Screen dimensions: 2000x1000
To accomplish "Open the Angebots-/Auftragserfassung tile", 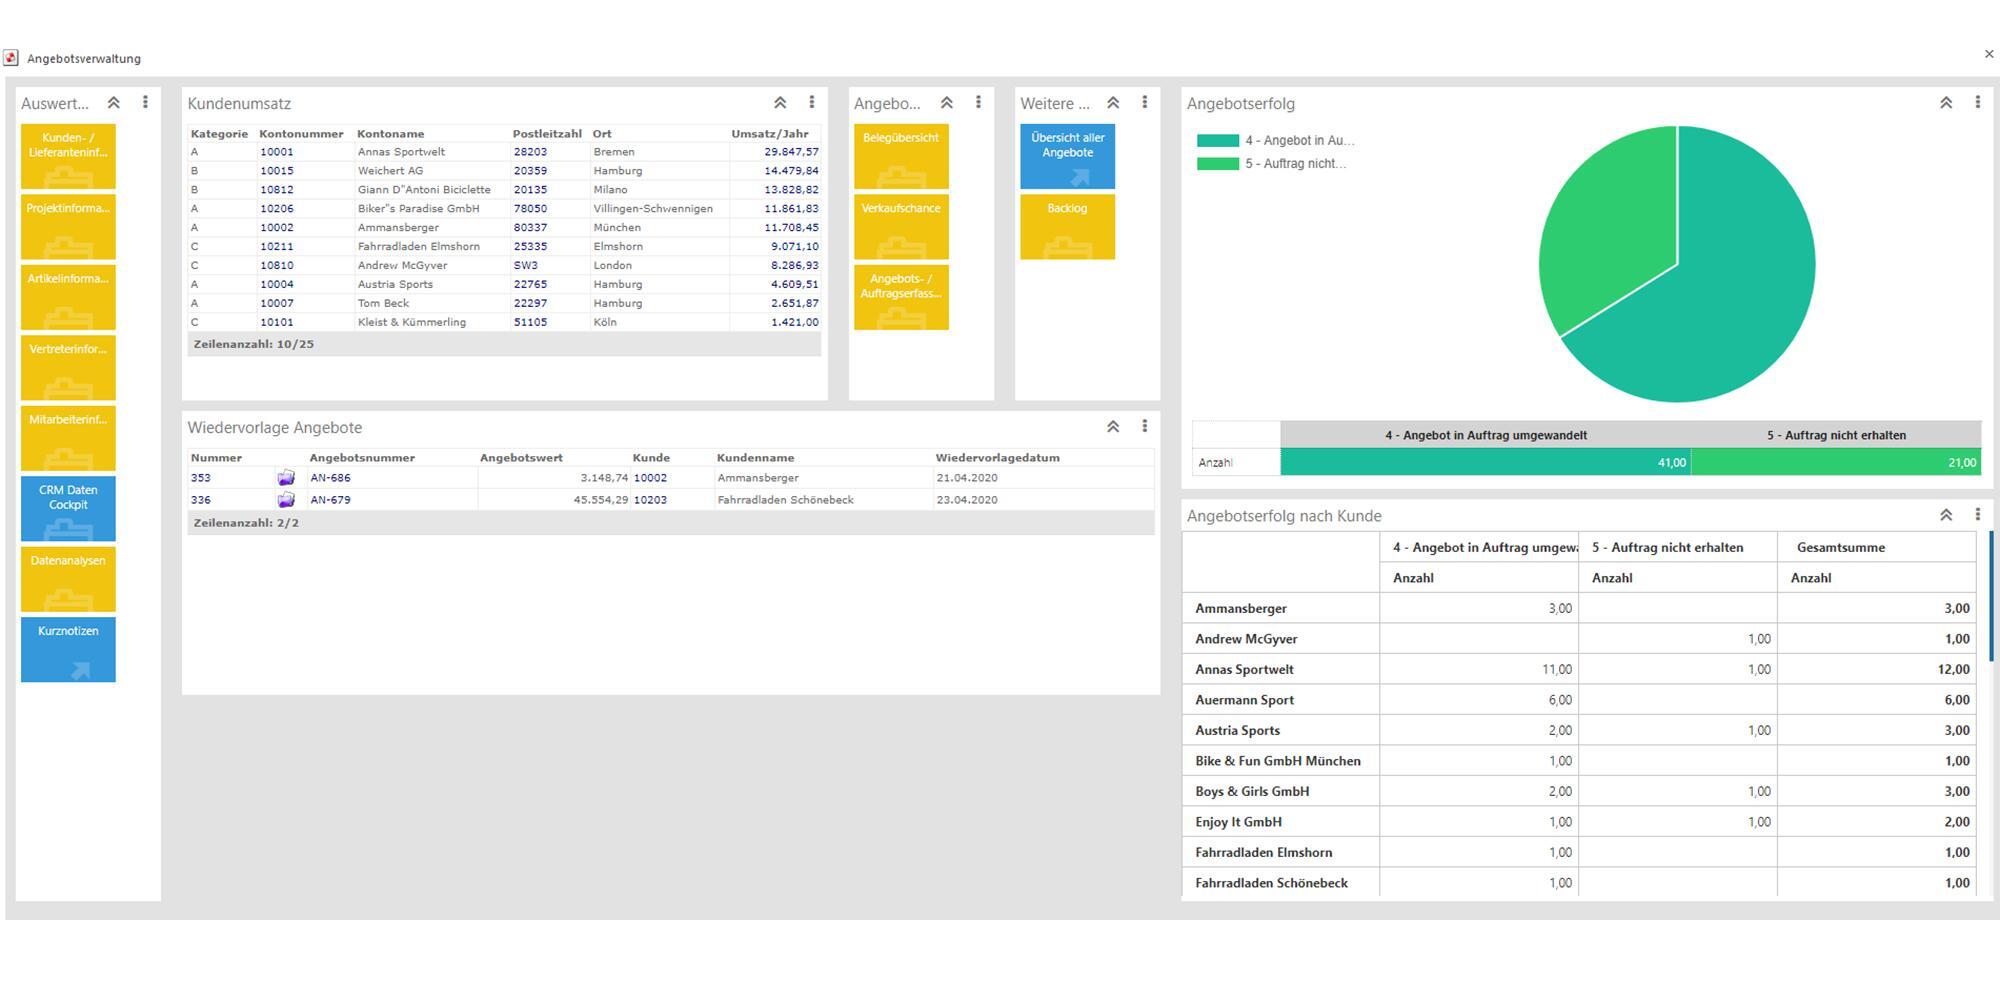I will [901, 297].
